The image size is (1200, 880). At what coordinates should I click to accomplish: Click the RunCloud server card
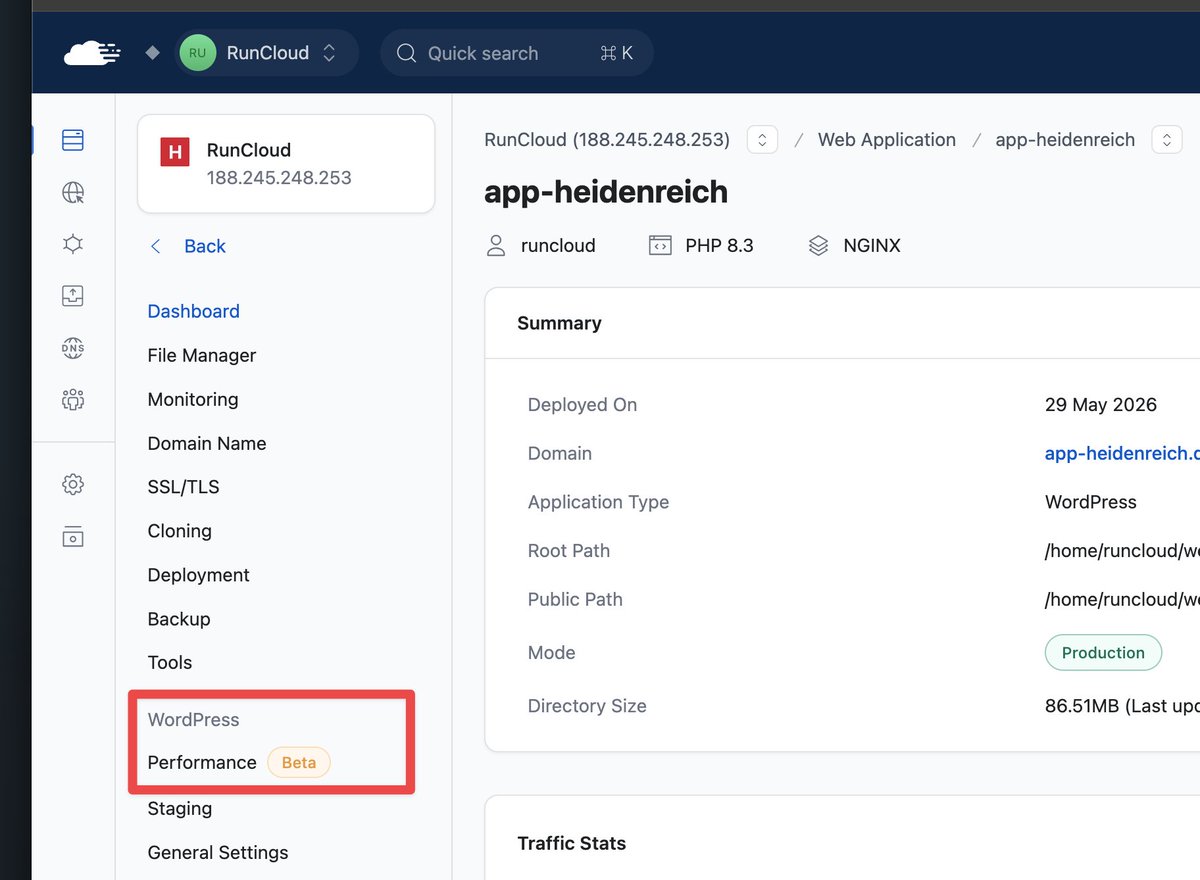pyautogui.click(x=286, y=164)
